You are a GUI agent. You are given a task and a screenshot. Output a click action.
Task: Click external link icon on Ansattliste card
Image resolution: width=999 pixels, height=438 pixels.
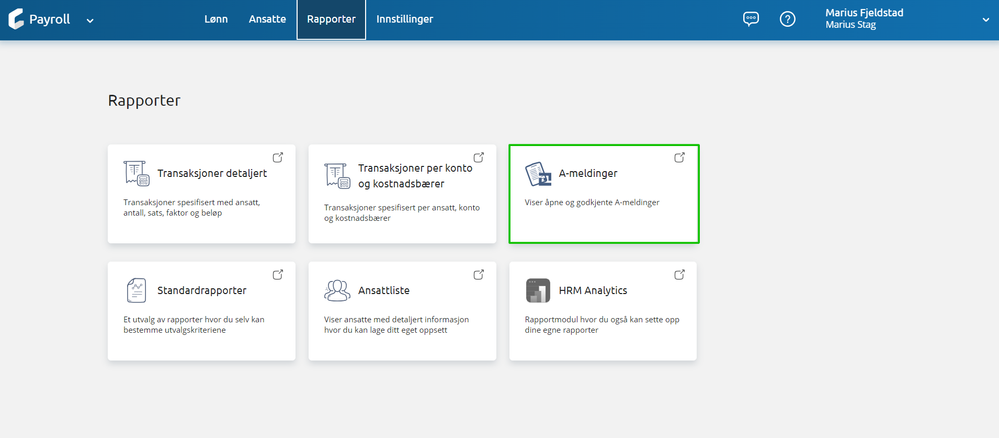(x=478, y=274)
